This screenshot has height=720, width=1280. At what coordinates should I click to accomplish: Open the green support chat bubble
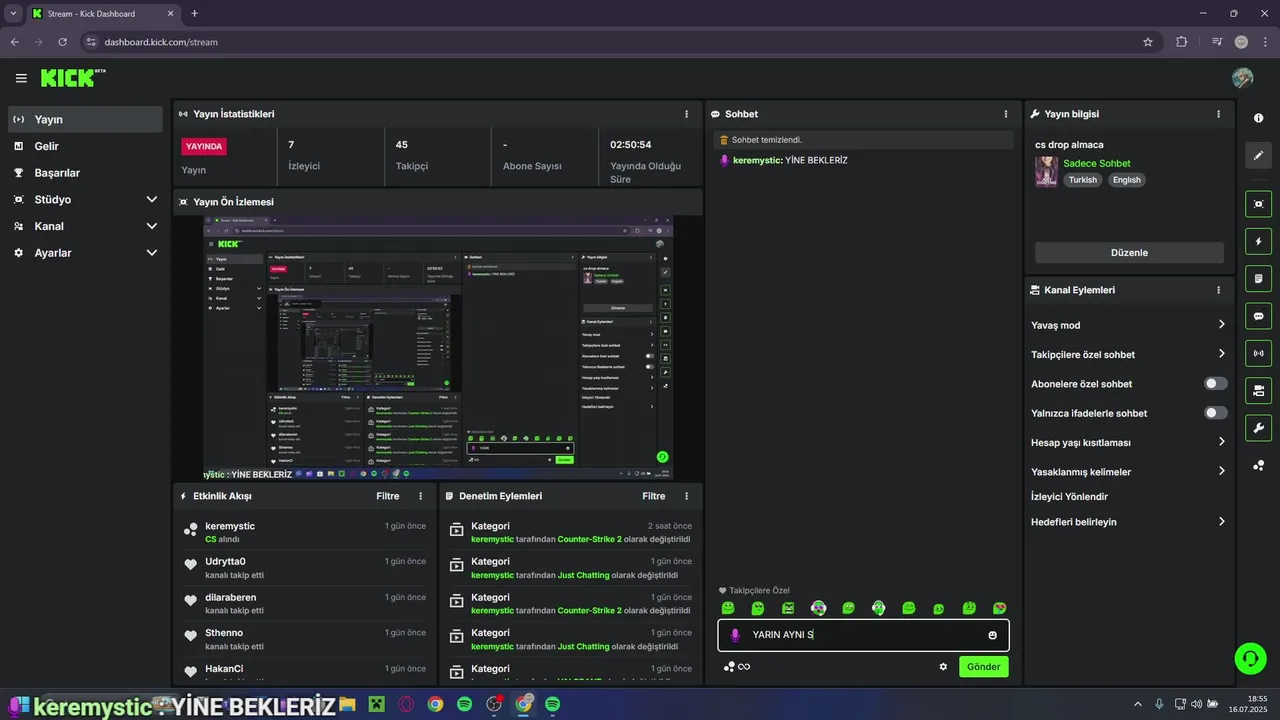tap(1250, 658)
